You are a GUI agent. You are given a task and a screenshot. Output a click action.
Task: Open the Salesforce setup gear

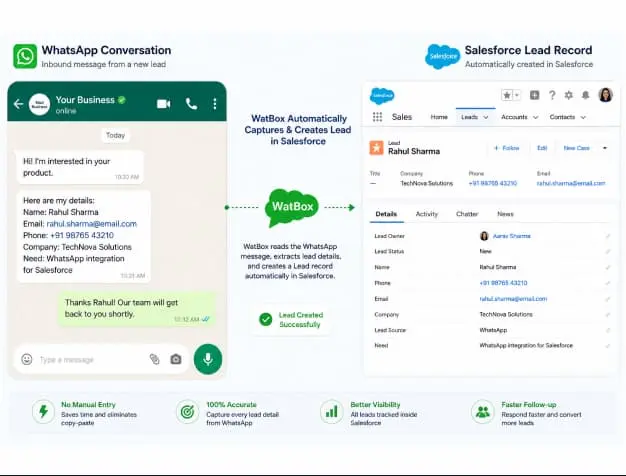pos(569,95)
